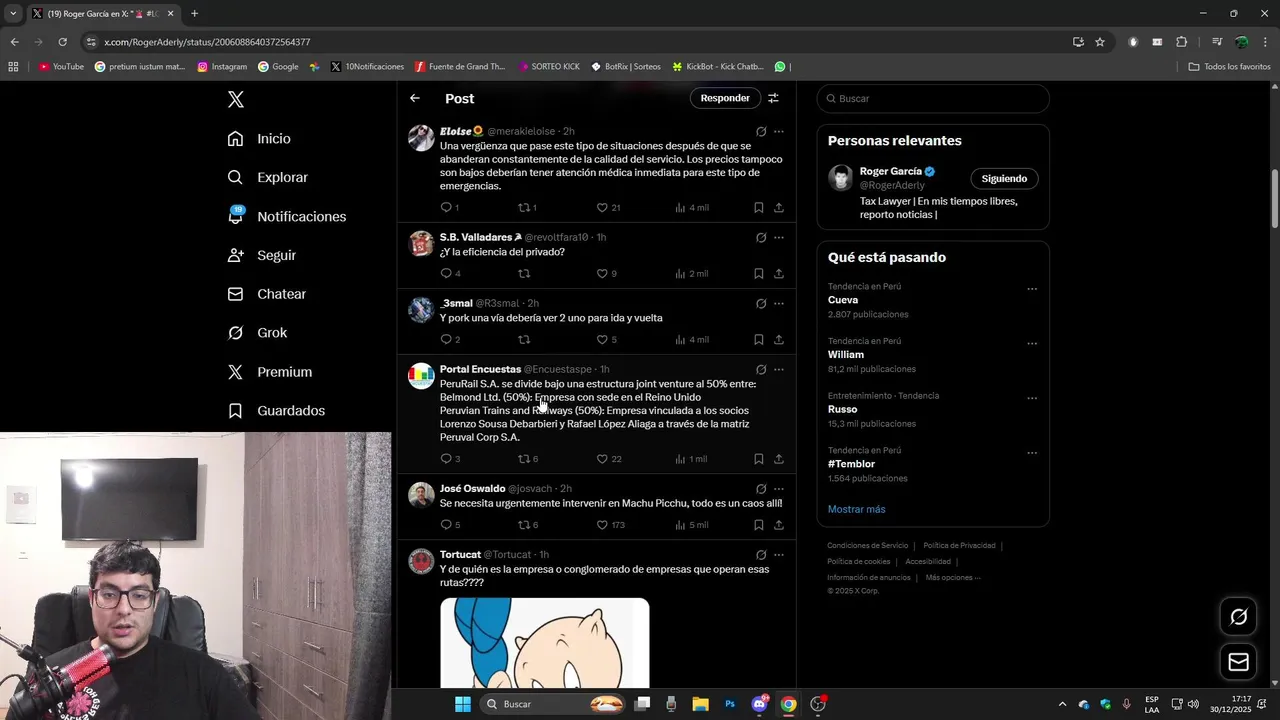Open Tortucat's attached image
This screenshot has width=1280, height=720.
pos(545,643)
